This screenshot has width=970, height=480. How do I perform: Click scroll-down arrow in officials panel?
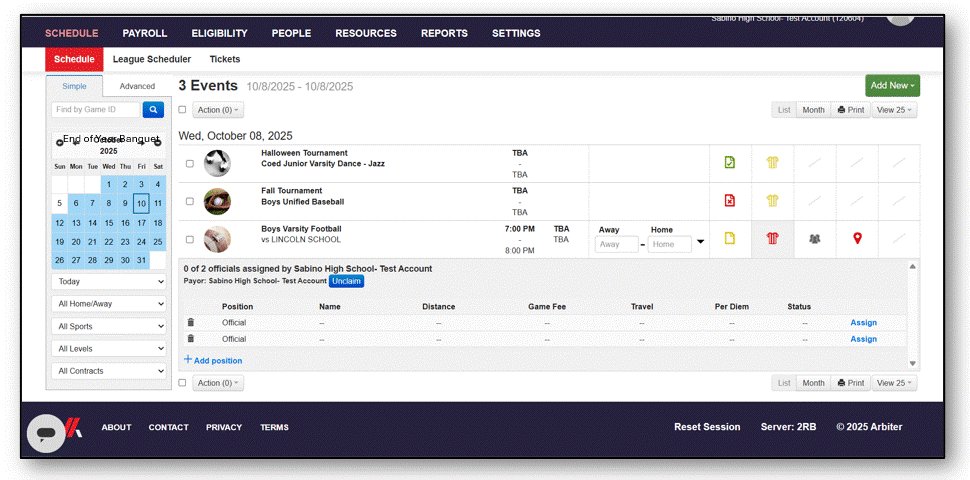912,364
